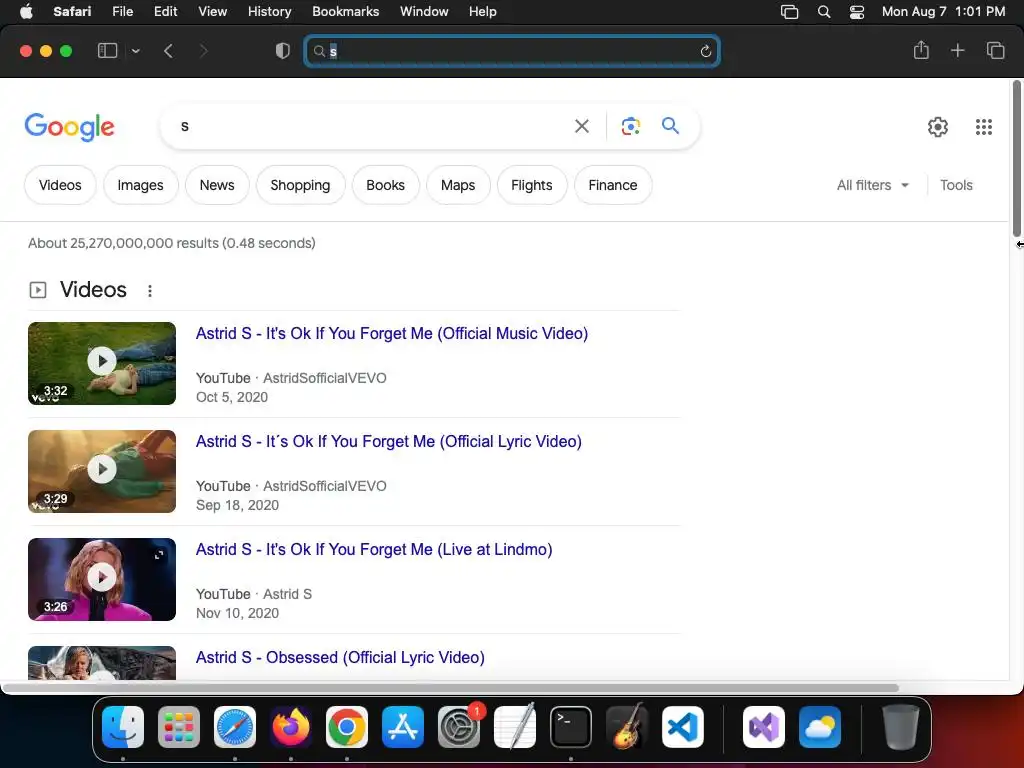
Task: Open the Trash in the Dock
Action: tap(901, 727)
